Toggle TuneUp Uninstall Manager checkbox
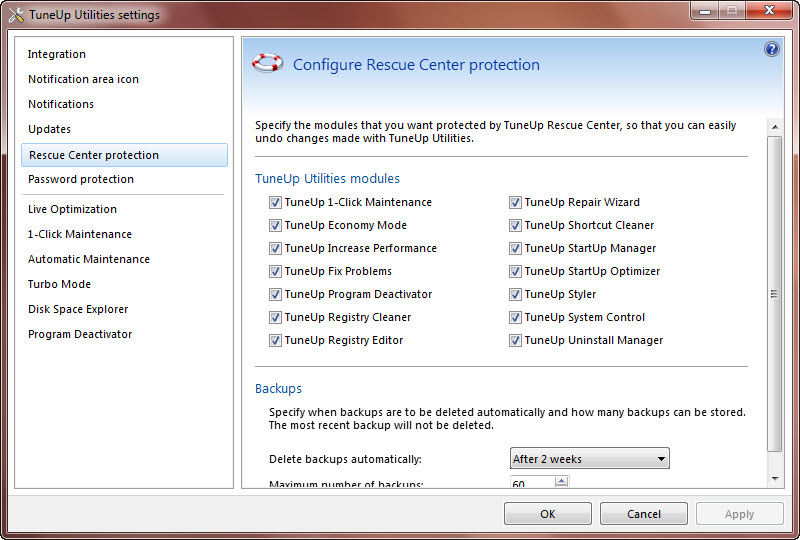 (515, 340)
